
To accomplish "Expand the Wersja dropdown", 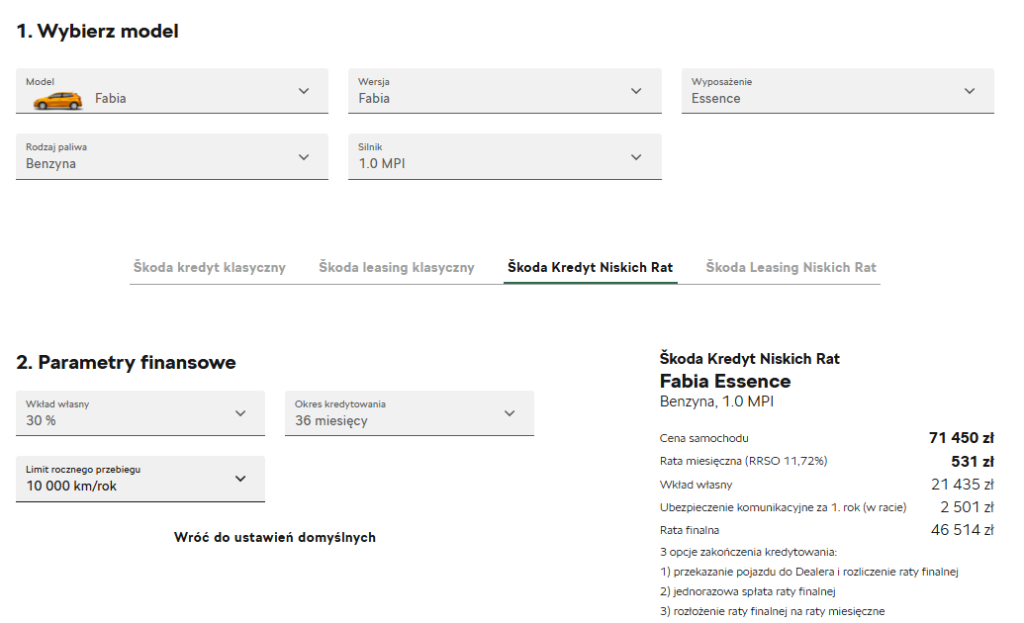I will 505,91.
